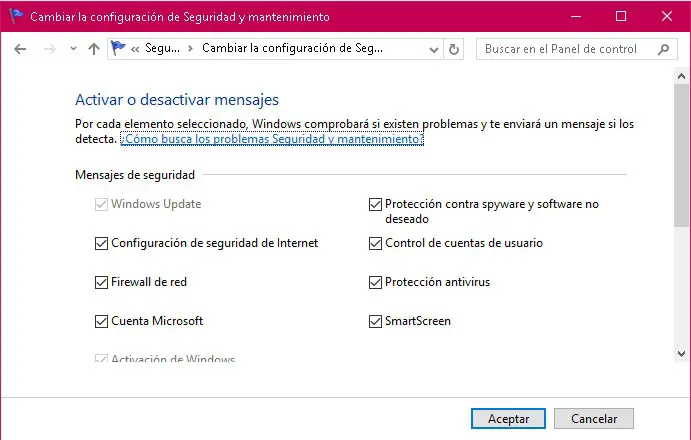This screenshot has height=440, width=691.
Task: Click the Buscar en el Panel de control field
Action: (x=565, y=49)
